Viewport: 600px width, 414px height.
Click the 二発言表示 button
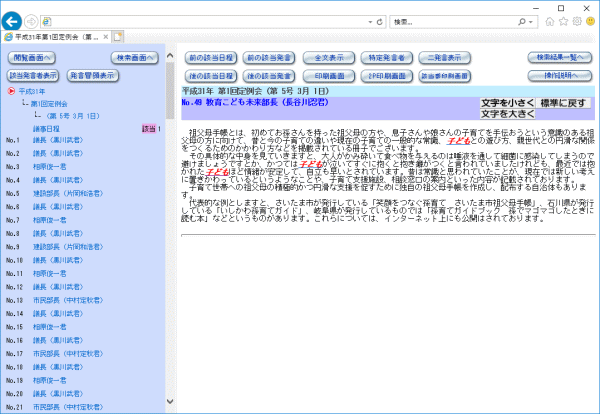[x=445, y=58]
